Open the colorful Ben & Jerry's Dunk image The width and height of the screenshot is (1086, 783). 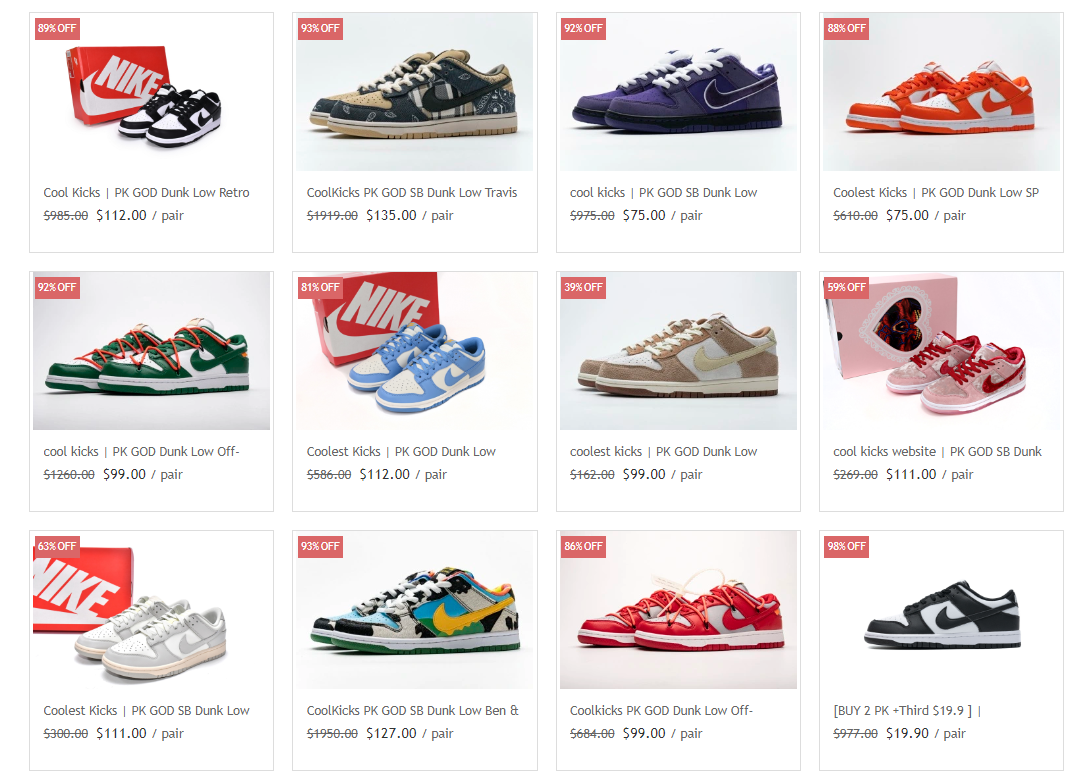pos(414,610)
